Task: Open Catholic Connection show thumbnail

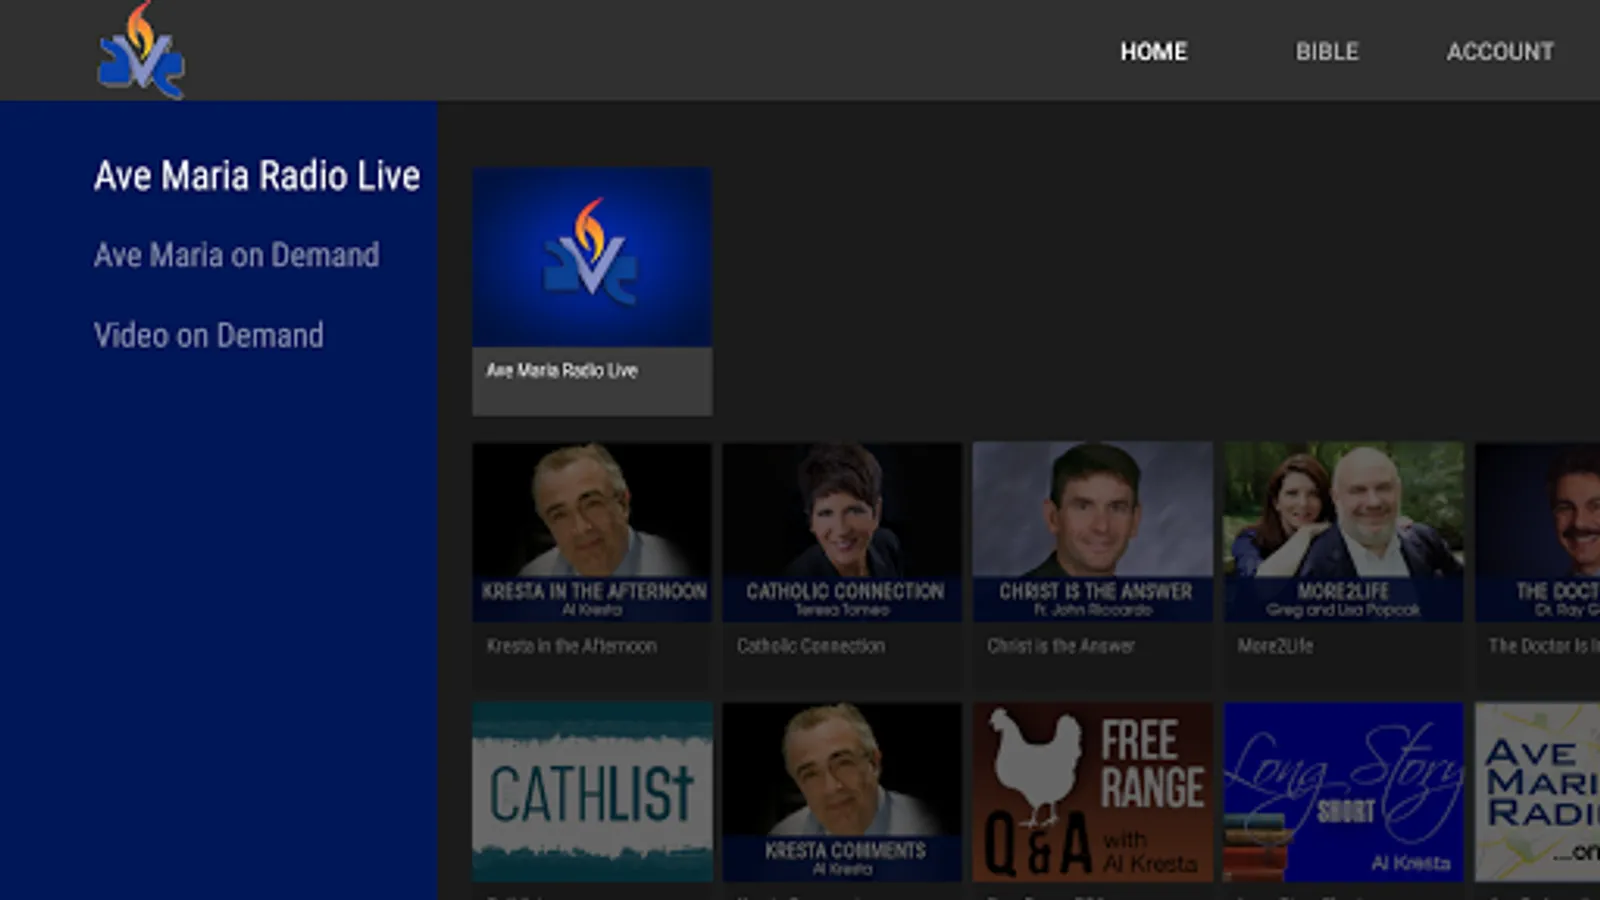Action: click(842, 532)
